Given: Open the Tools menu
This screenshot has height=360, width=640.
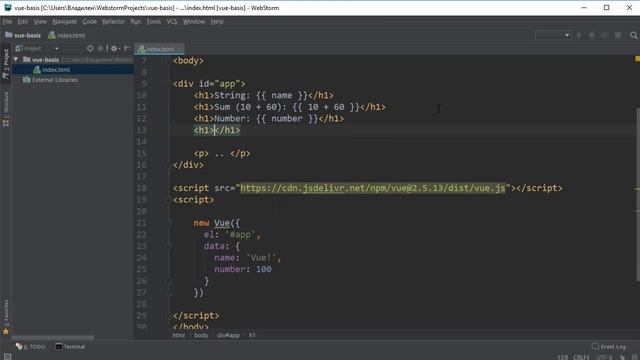Looking at the screenshot, I should 153,22.
